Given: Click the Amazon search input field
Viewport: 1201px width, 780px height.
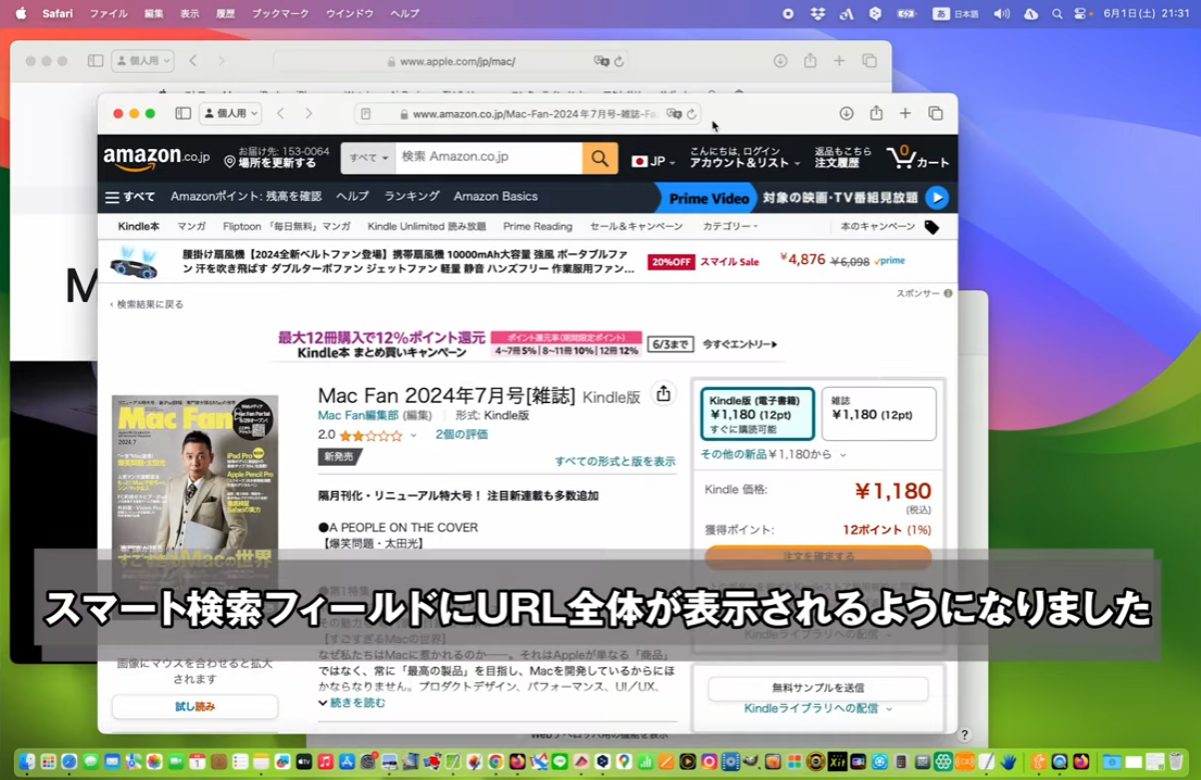Looking at the screenshot, I should coord(489,158).
